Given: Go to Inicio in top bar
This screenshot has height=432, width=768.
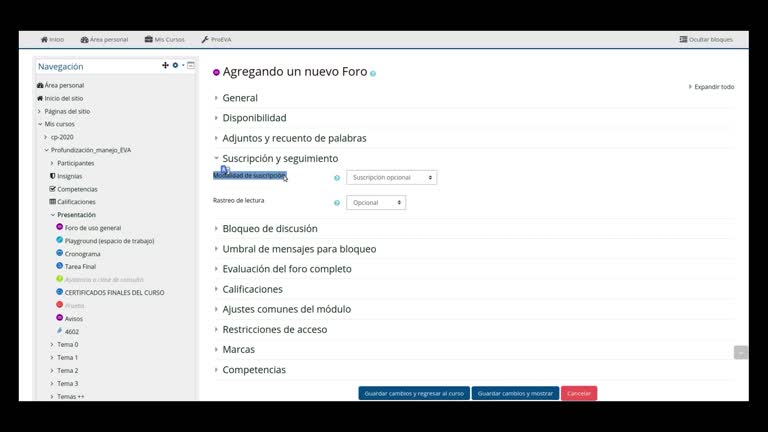Looking at the screenshot, I should [52, 39].
